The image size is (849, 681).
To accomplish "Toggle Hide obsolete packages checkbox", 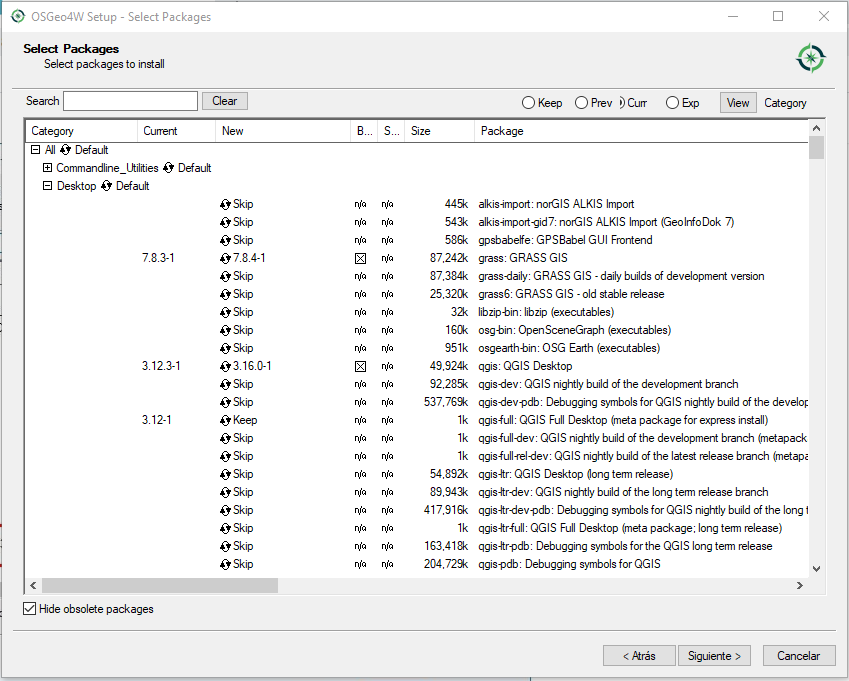I will (30, 608).
